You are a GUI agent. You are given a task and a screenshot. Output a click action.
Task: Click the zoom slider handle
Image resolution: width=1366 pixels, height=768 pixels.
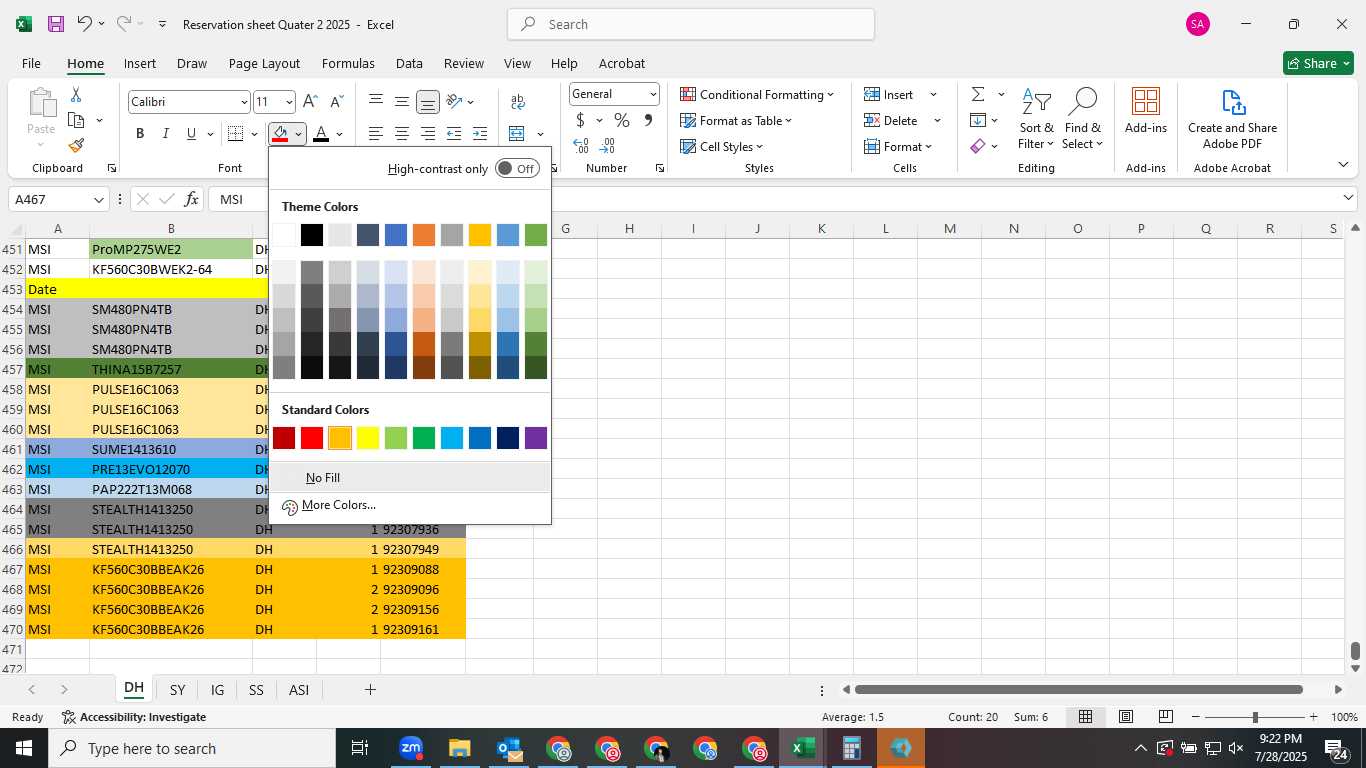(x=1255, y=717)
